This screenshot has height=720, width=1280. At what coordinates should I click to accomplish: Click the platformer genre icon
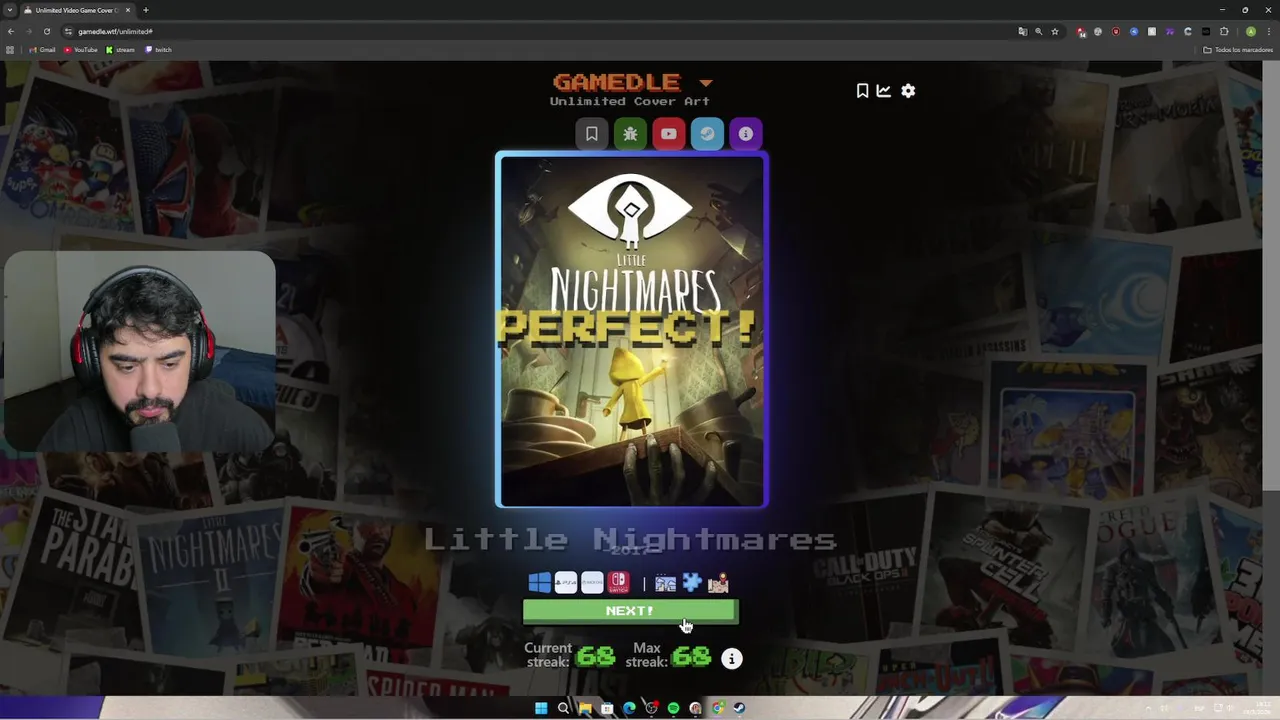point(665,583)
